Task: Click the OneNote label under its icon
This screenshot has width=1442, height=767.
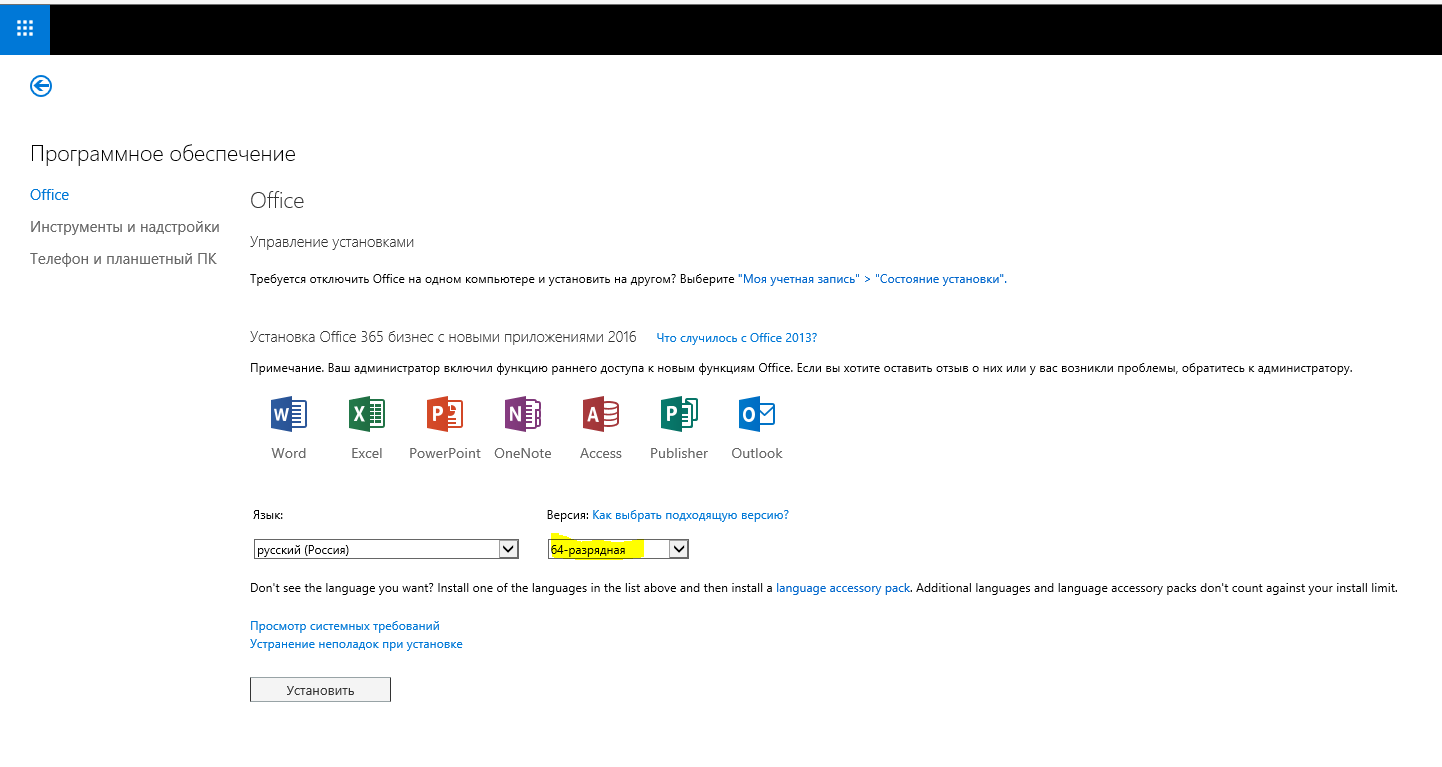Action: pos(523,453)
